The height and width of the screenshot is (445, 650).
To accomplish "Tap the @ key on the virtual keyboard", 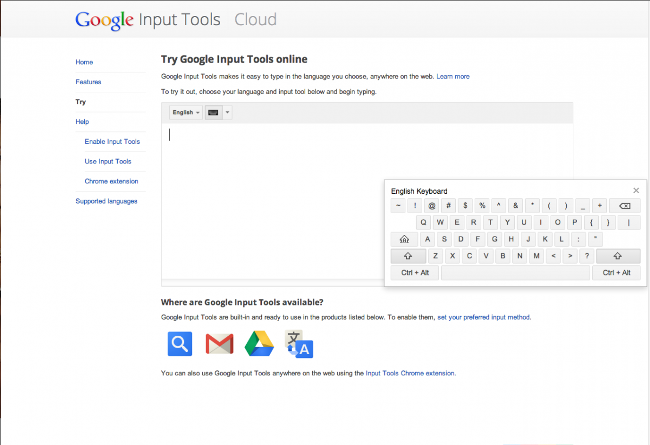I will click(x=432, y=206).
